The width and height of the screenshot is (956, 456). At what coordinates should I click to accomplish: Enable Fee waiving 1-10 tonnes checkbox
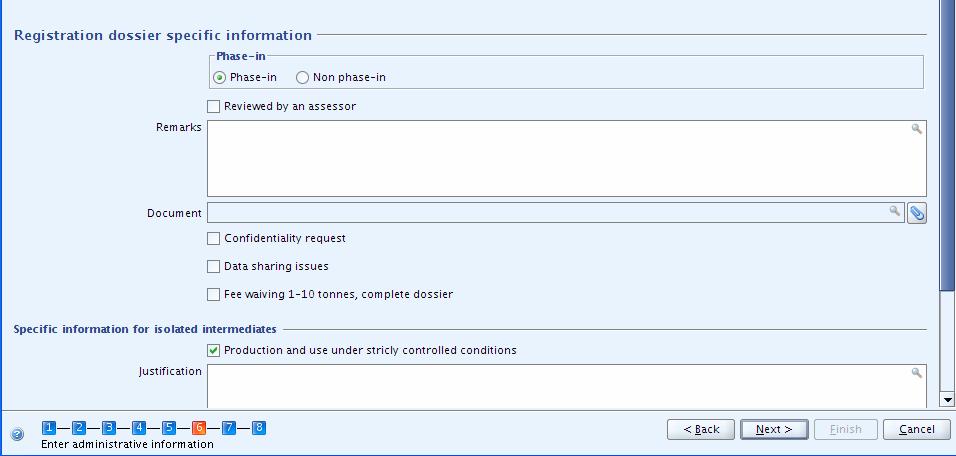click(213, 294)
